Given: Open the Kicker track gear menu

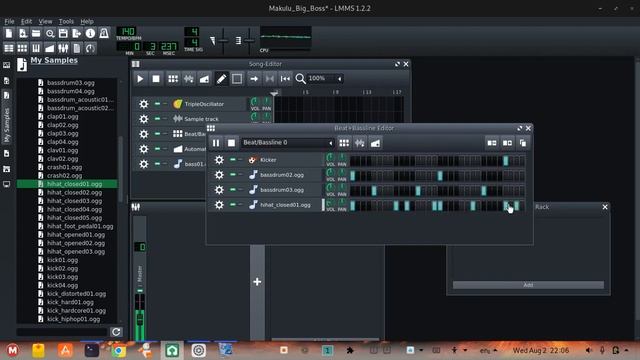Looking at the screenshot, I should click(219, 160).
